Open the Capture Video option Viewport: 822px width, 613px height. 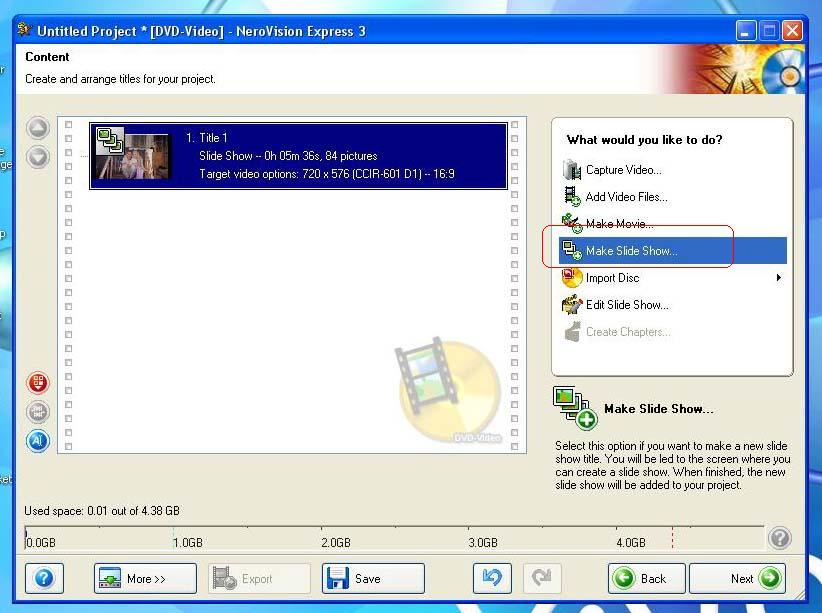(x=623, y=170)
